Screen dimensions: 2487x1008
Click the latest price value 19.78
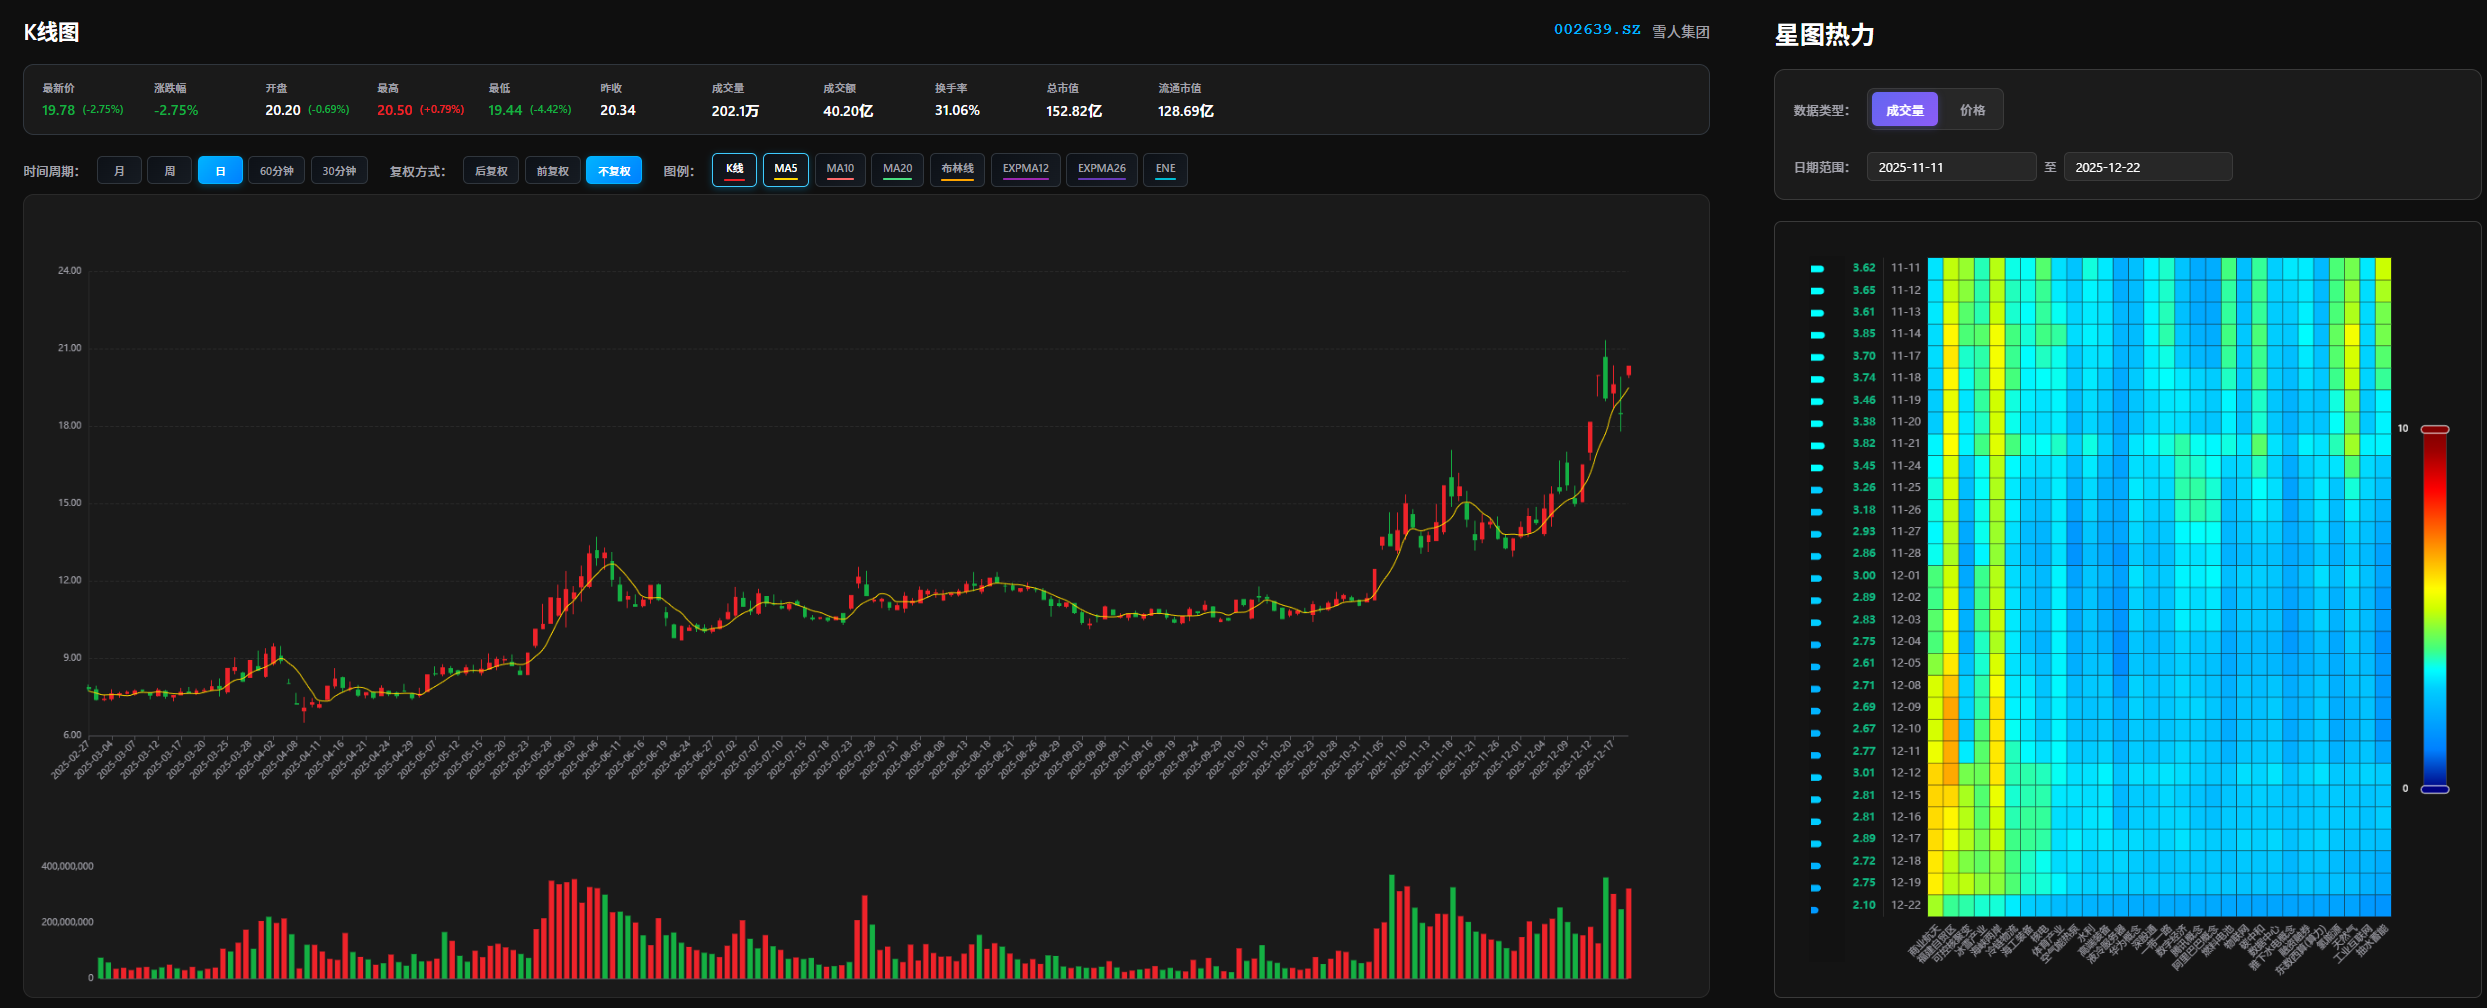point(58,110)
